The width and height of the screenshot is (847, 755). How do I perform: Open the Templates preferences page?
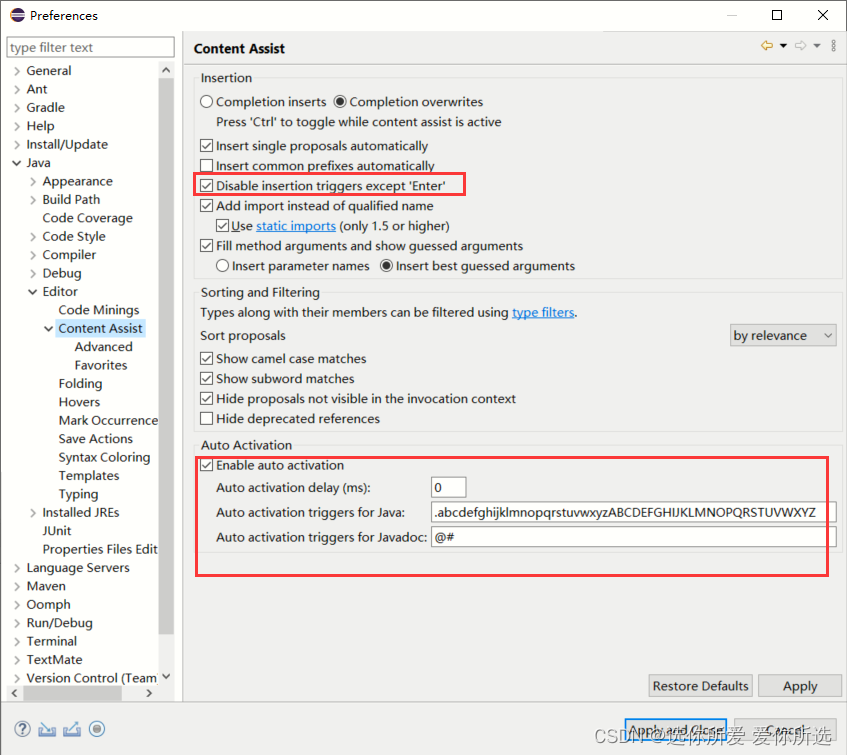click(89, 475)
